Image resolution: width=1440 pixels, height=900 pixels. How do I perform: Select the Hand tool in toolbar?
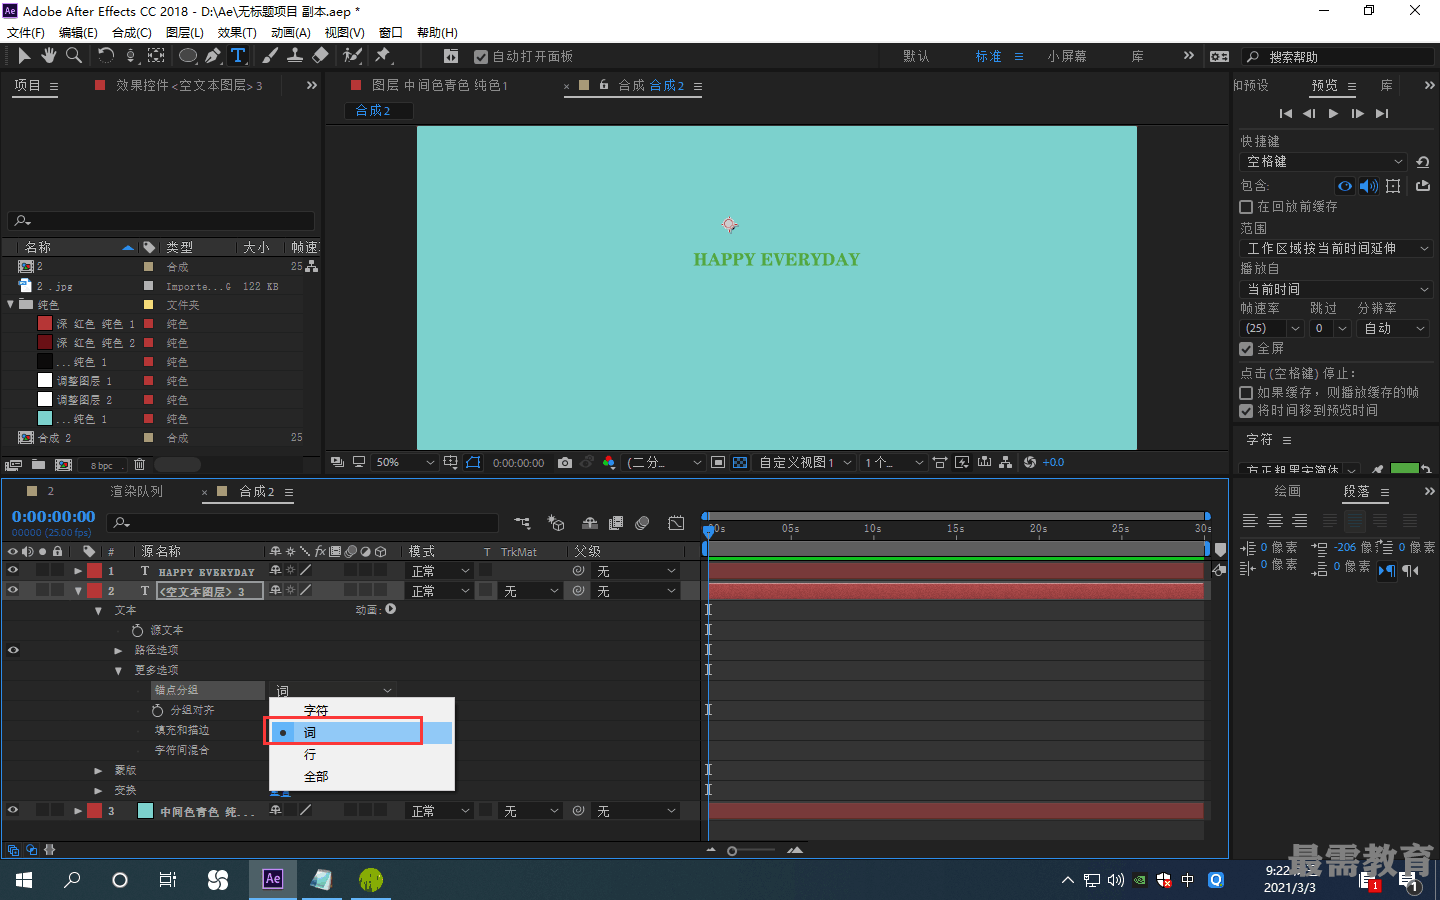tap(48, 56)
